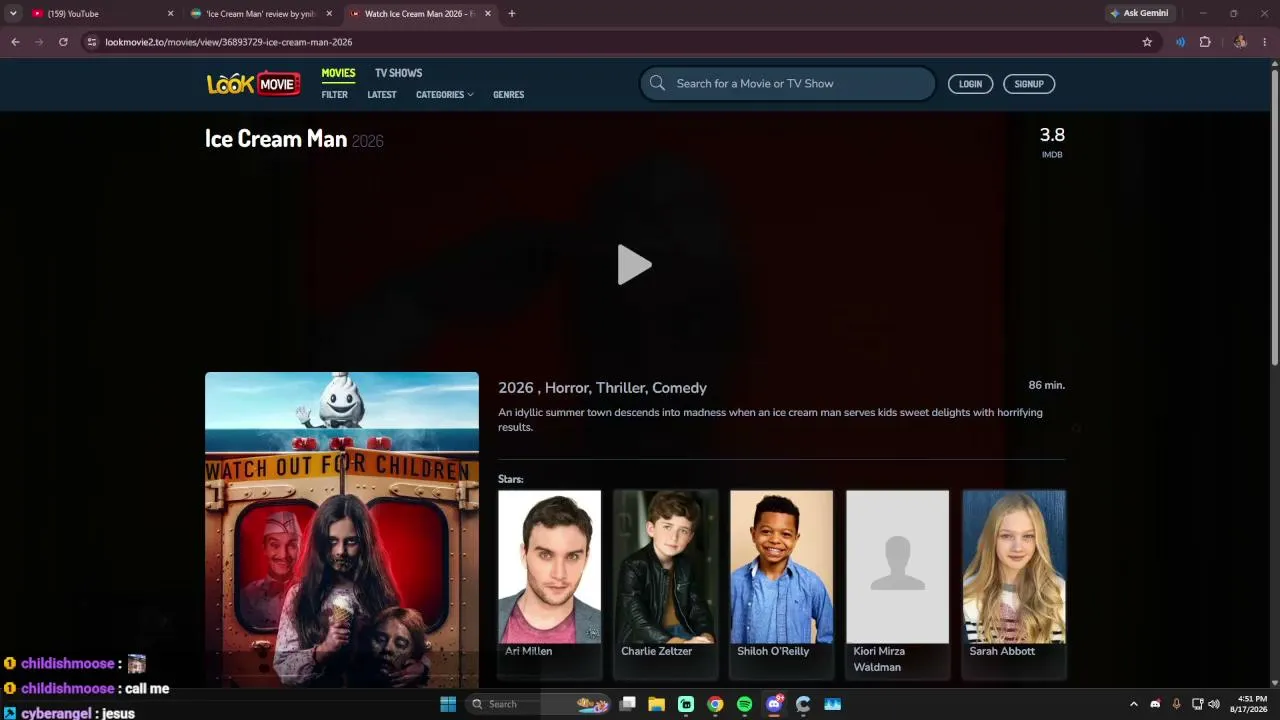Open Charlie Zeltzer's actor photo
Viewport: 1280px width, 720px height.
[666, 566]
